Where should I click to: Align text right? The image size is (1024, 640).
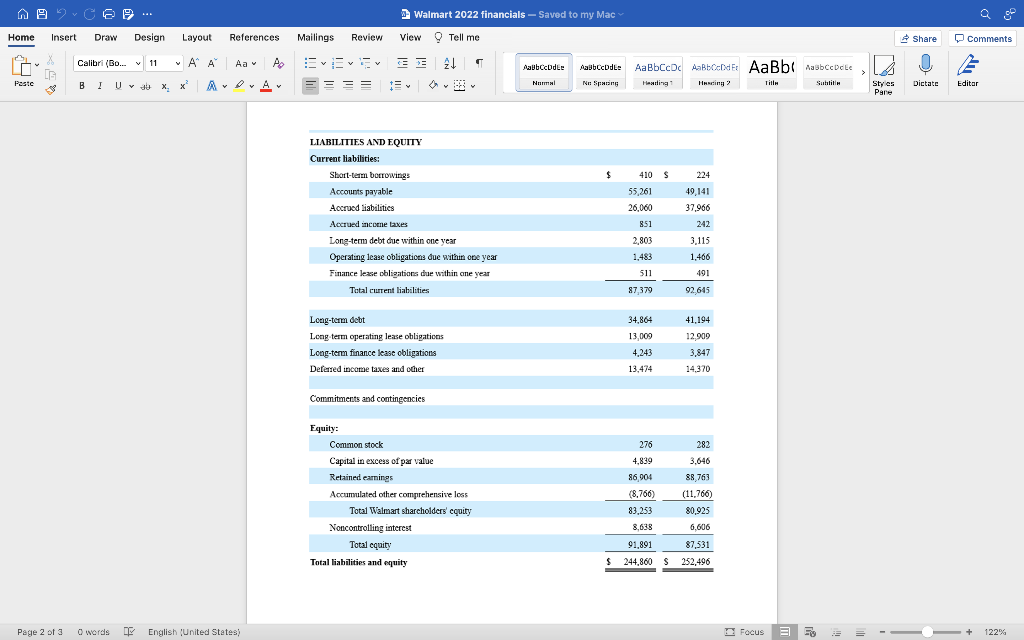tap(348, 86)
